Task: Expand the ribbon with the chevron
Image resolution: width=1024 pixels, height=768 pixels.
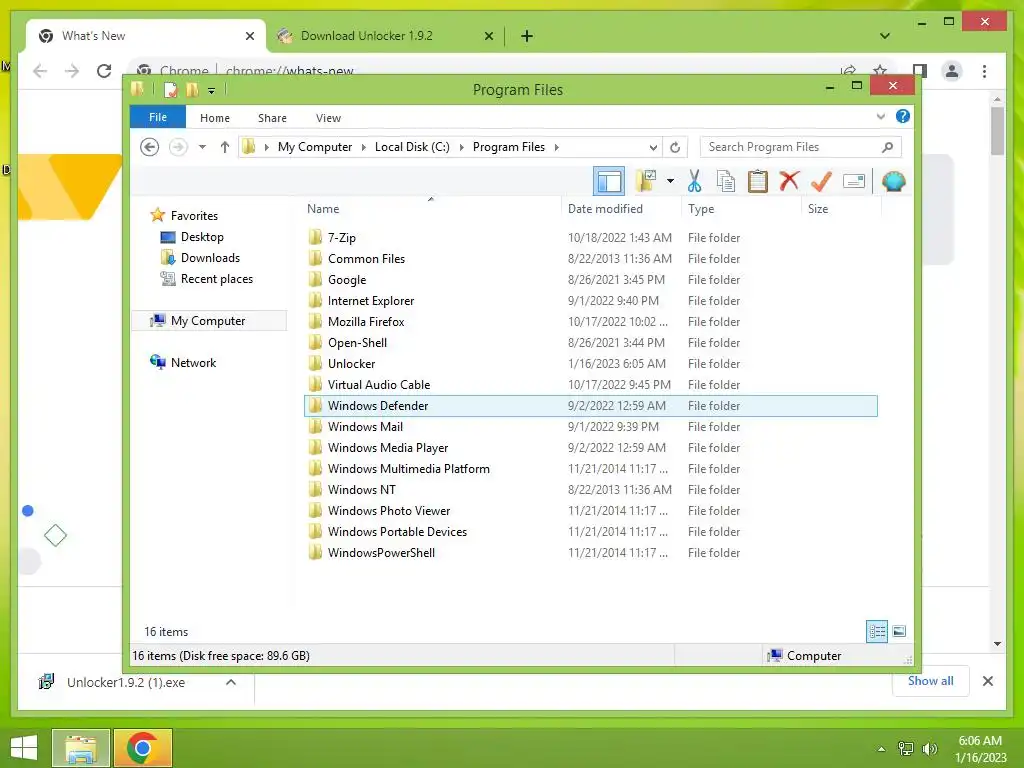Action: pyautogui.click(x=880, y=117)
